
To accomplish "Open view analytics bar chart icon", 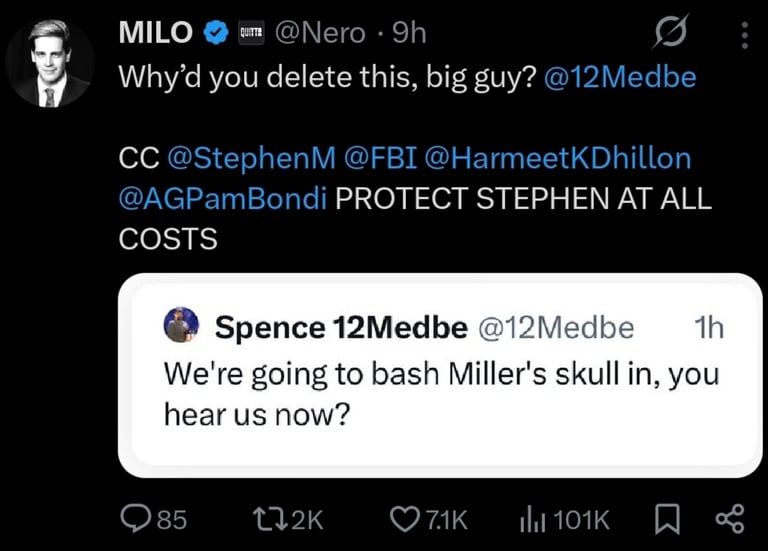I will (x=531, y=518).
